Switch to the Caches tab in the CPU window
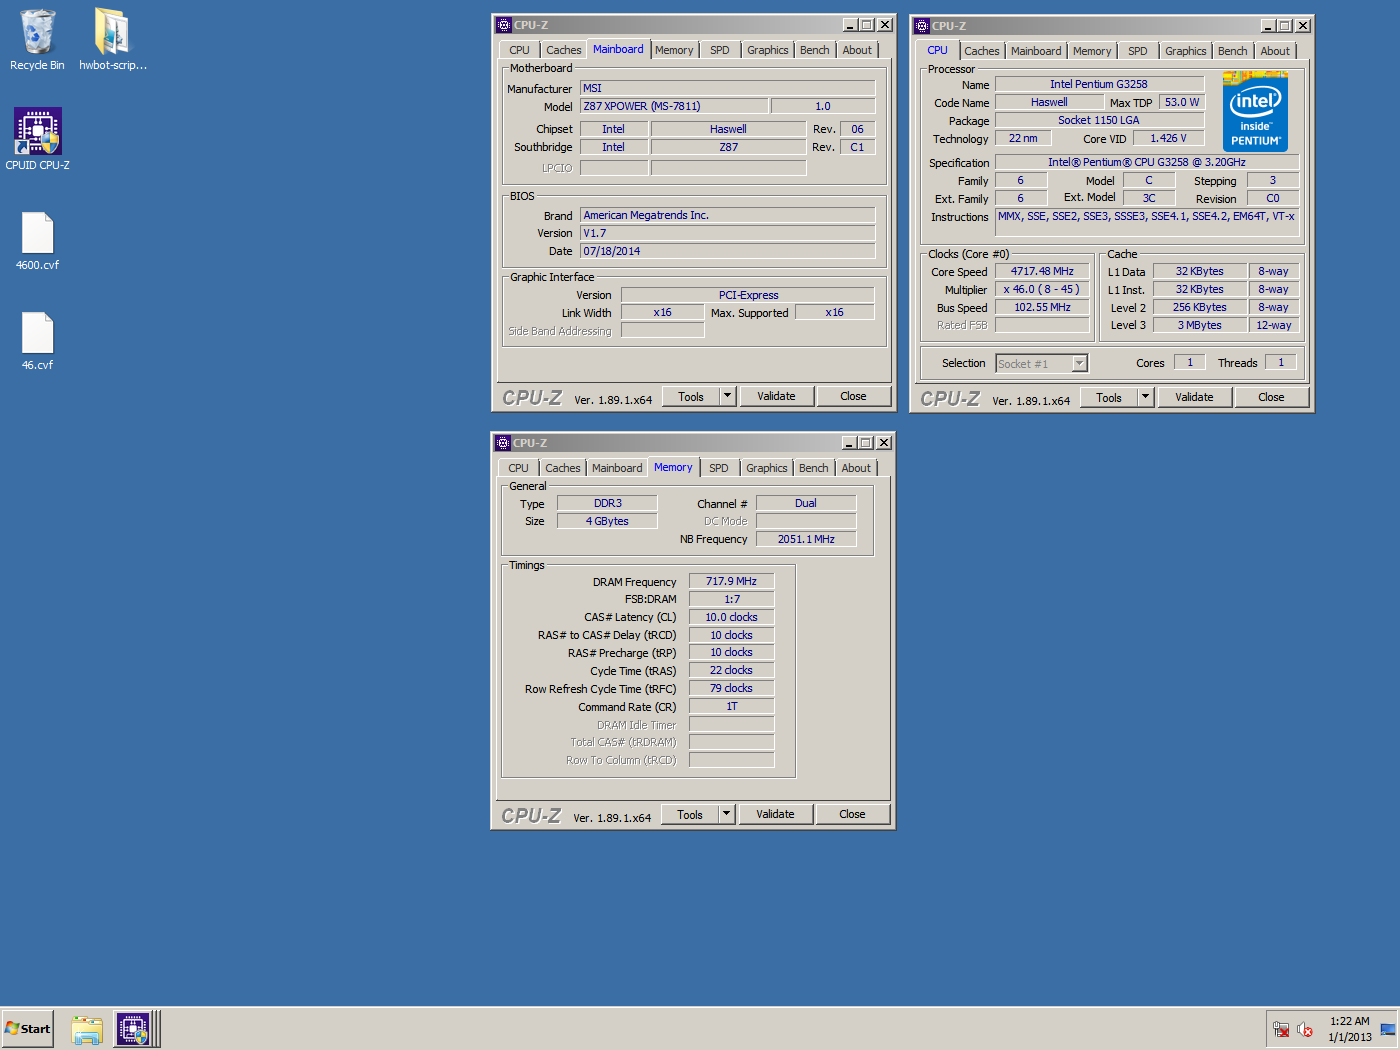The width and height of the screenshot is (1400, 1050). click(981, 51)
